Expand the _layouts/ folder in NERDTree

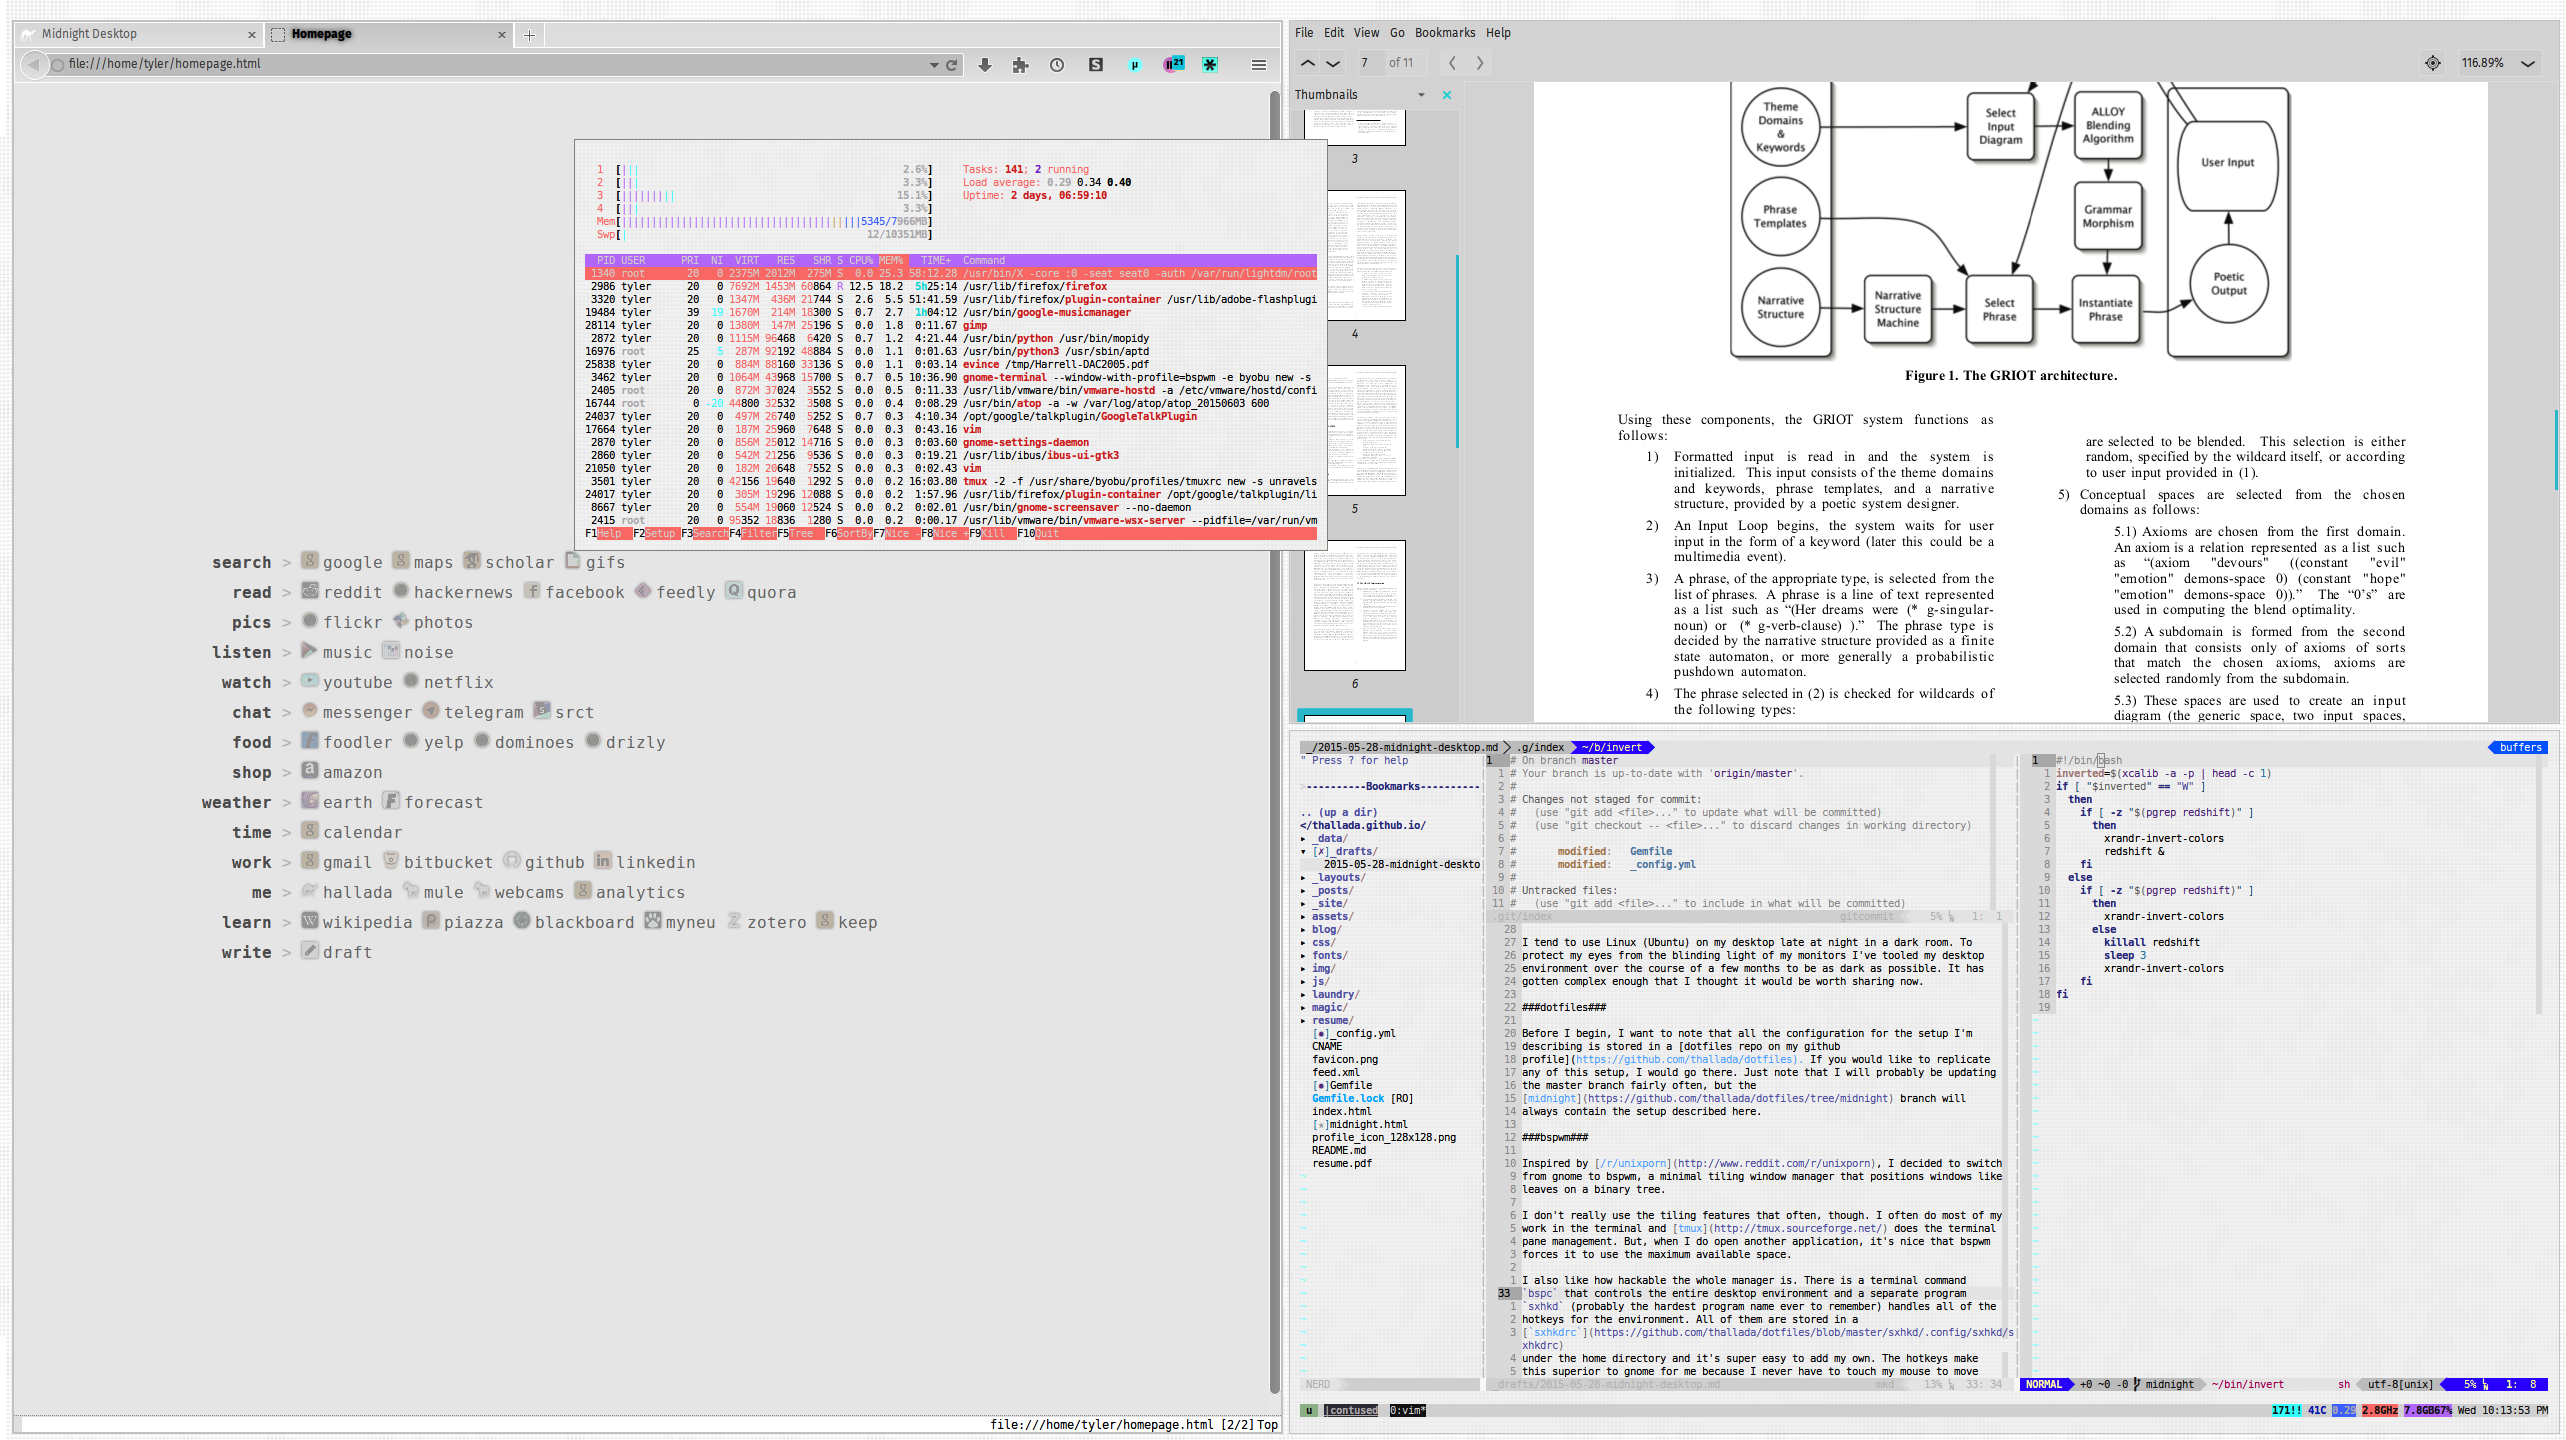point(1337,877)
